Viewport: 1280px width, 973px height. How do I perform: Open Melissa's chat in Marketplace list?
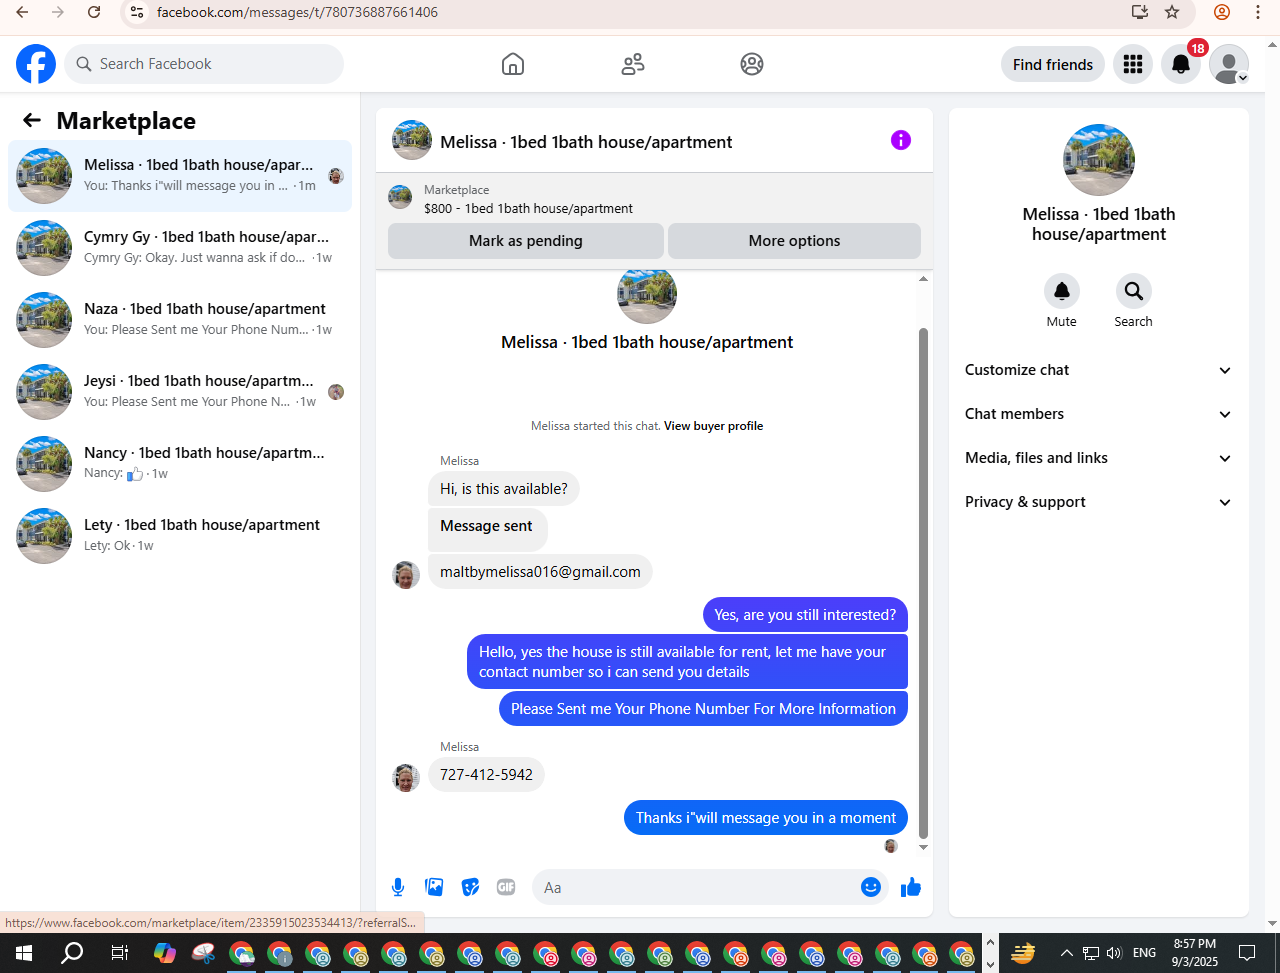click(x=180, y=176)
